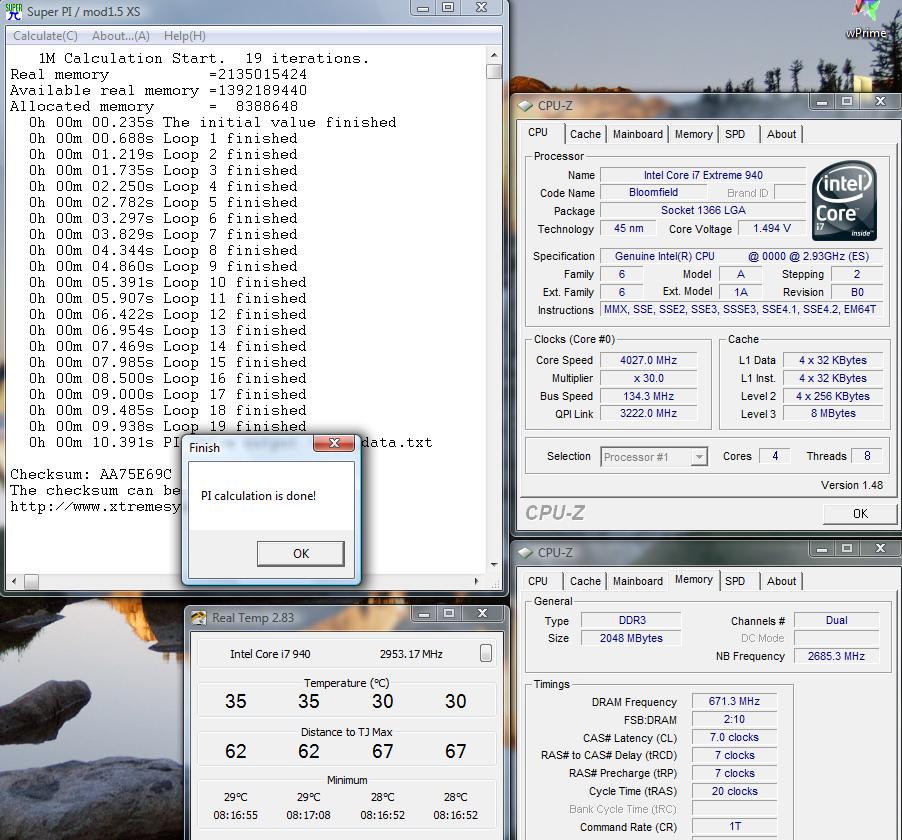This screenshot has height=840, width=902.
Task: Click the Threads value 8
Action: point(867,456)
